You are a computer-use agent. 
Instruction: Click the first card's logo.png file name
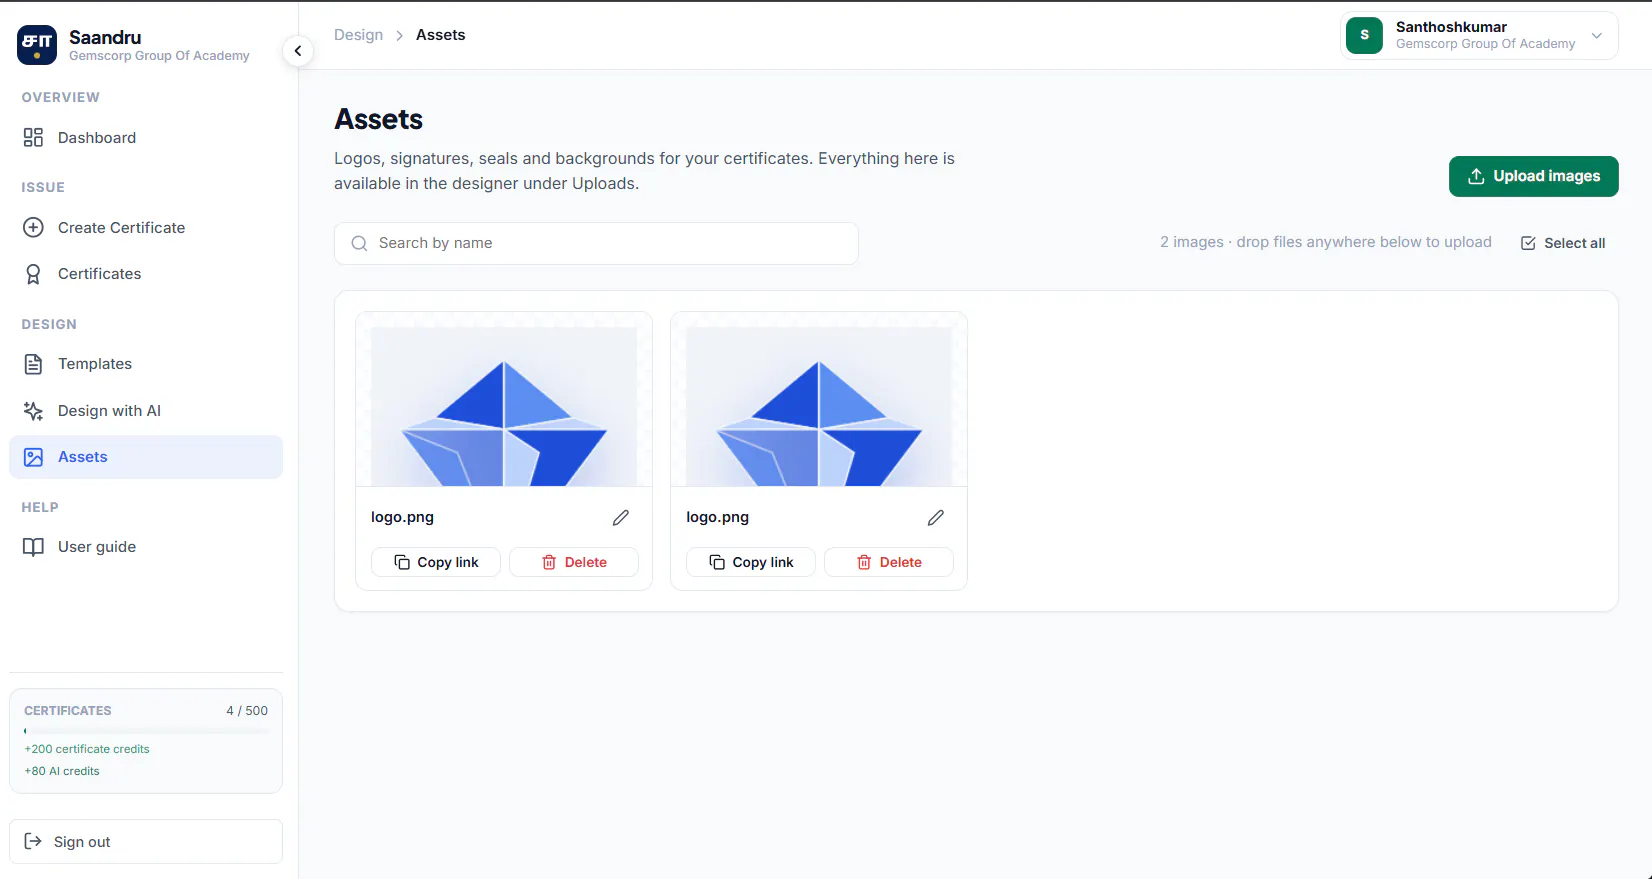click(402, 517)
